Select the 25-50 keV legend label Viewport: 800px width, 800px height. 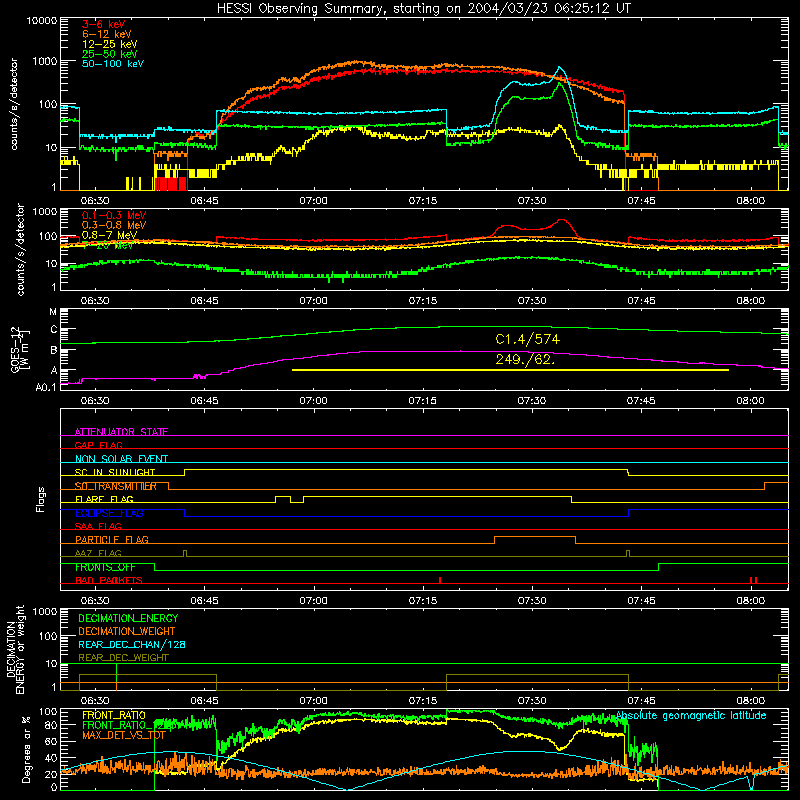click(x=110, y=54)
